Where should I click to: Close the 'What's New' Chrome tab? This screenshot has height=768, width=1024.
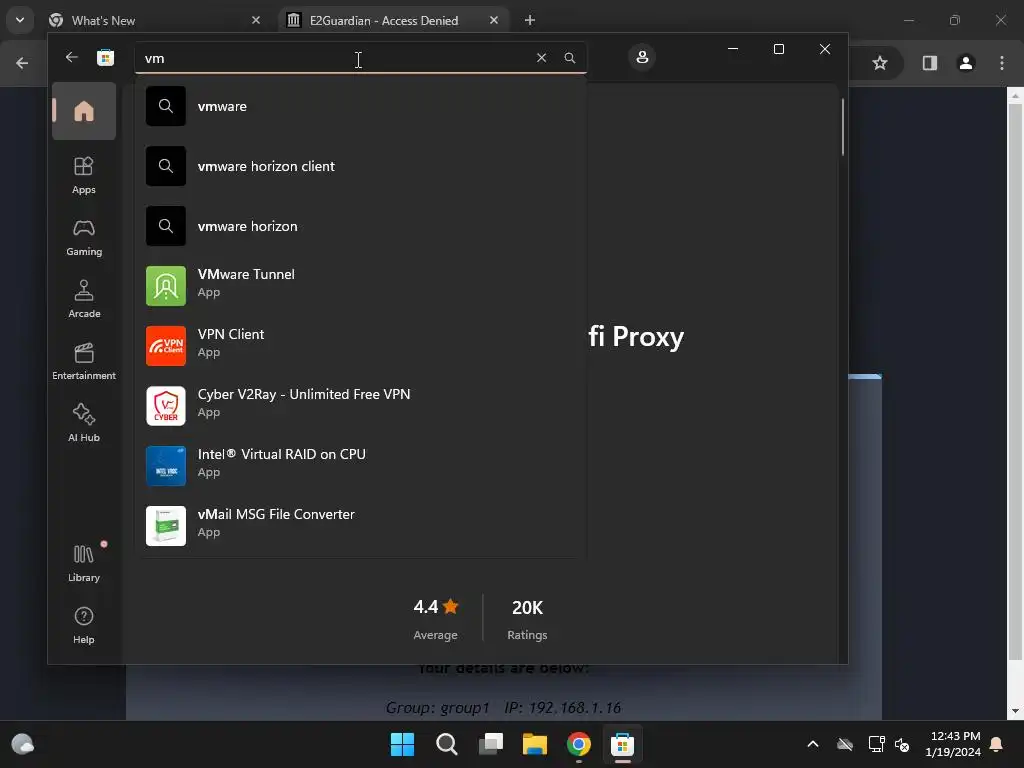tap(256, 20)
